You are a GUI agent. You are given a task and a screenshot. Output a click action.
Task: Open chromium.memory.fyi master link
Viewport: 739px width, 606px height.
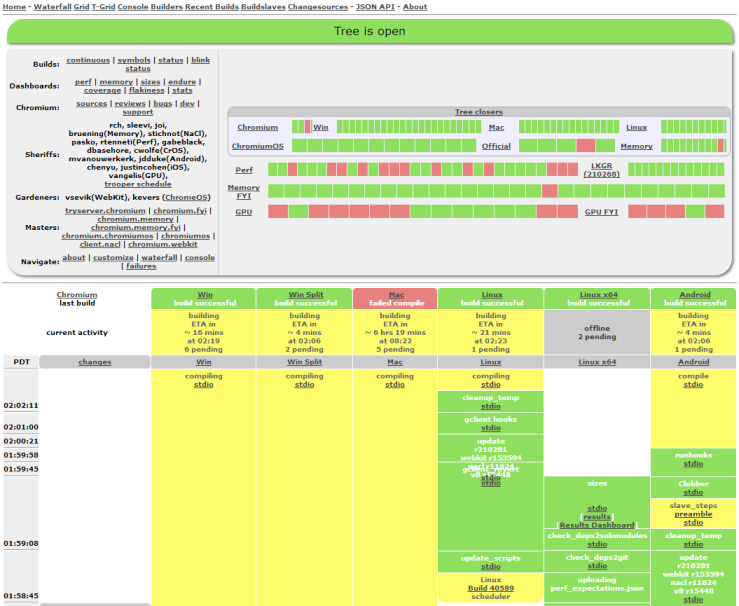click(136, 227)
